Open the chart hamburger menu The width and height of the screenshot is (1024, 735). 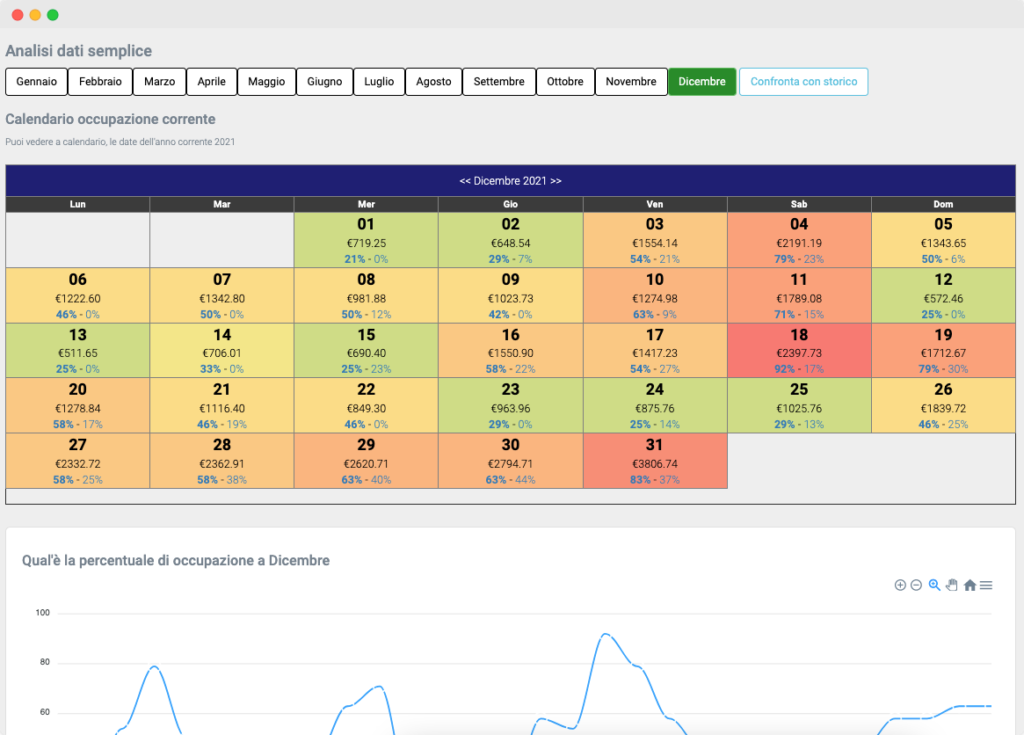click(986, 585)
